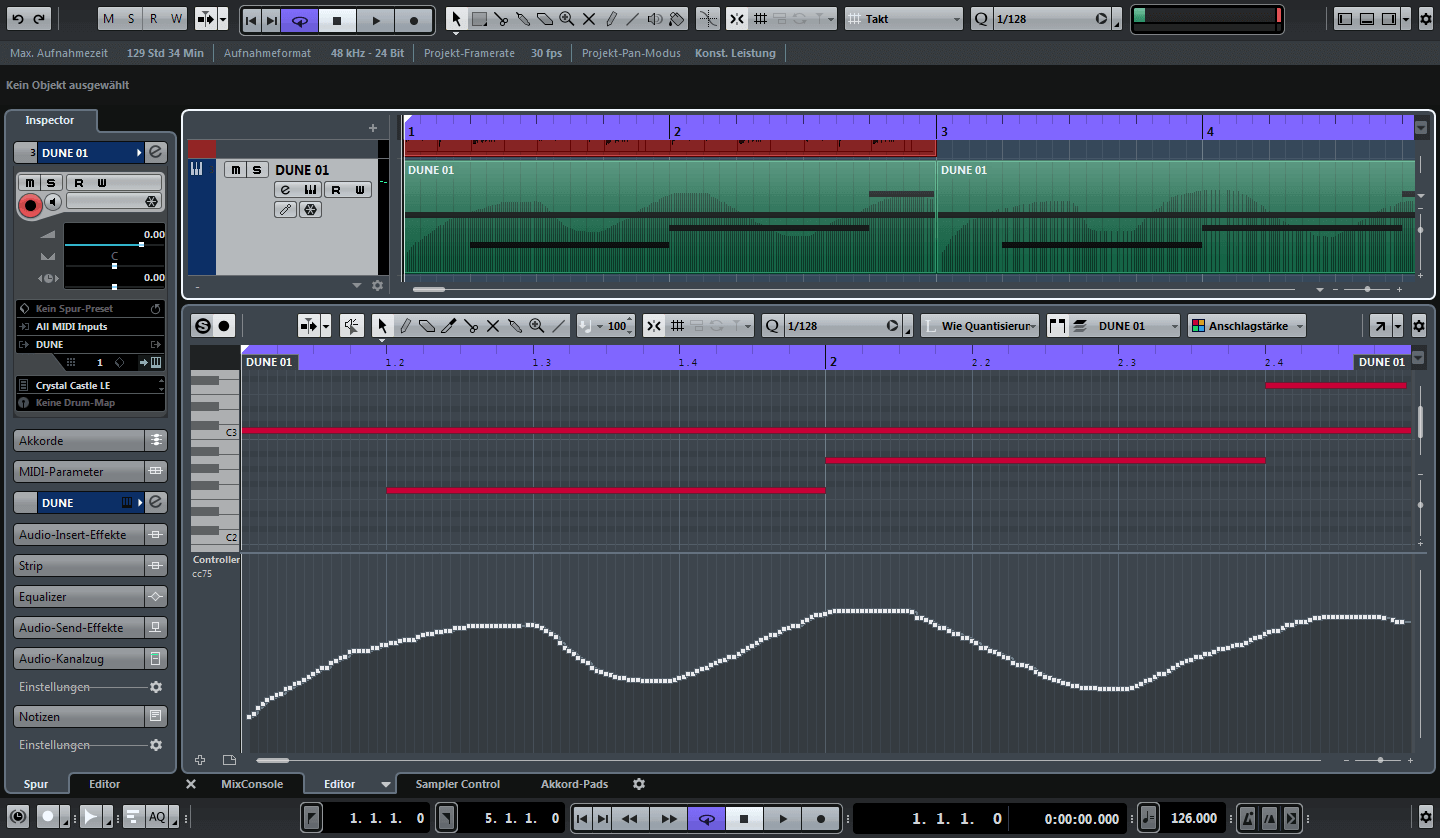The height and width of the screenshot is (838, 1440).
Task: Play from the bottom transport bar
Action: point(783,818)
